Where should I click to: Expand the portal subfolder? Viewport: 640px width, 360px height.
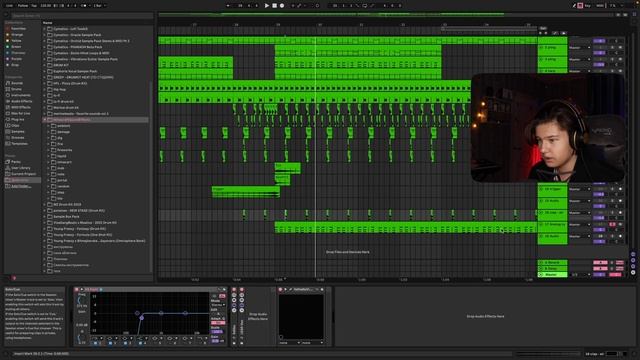coord(49,180)
